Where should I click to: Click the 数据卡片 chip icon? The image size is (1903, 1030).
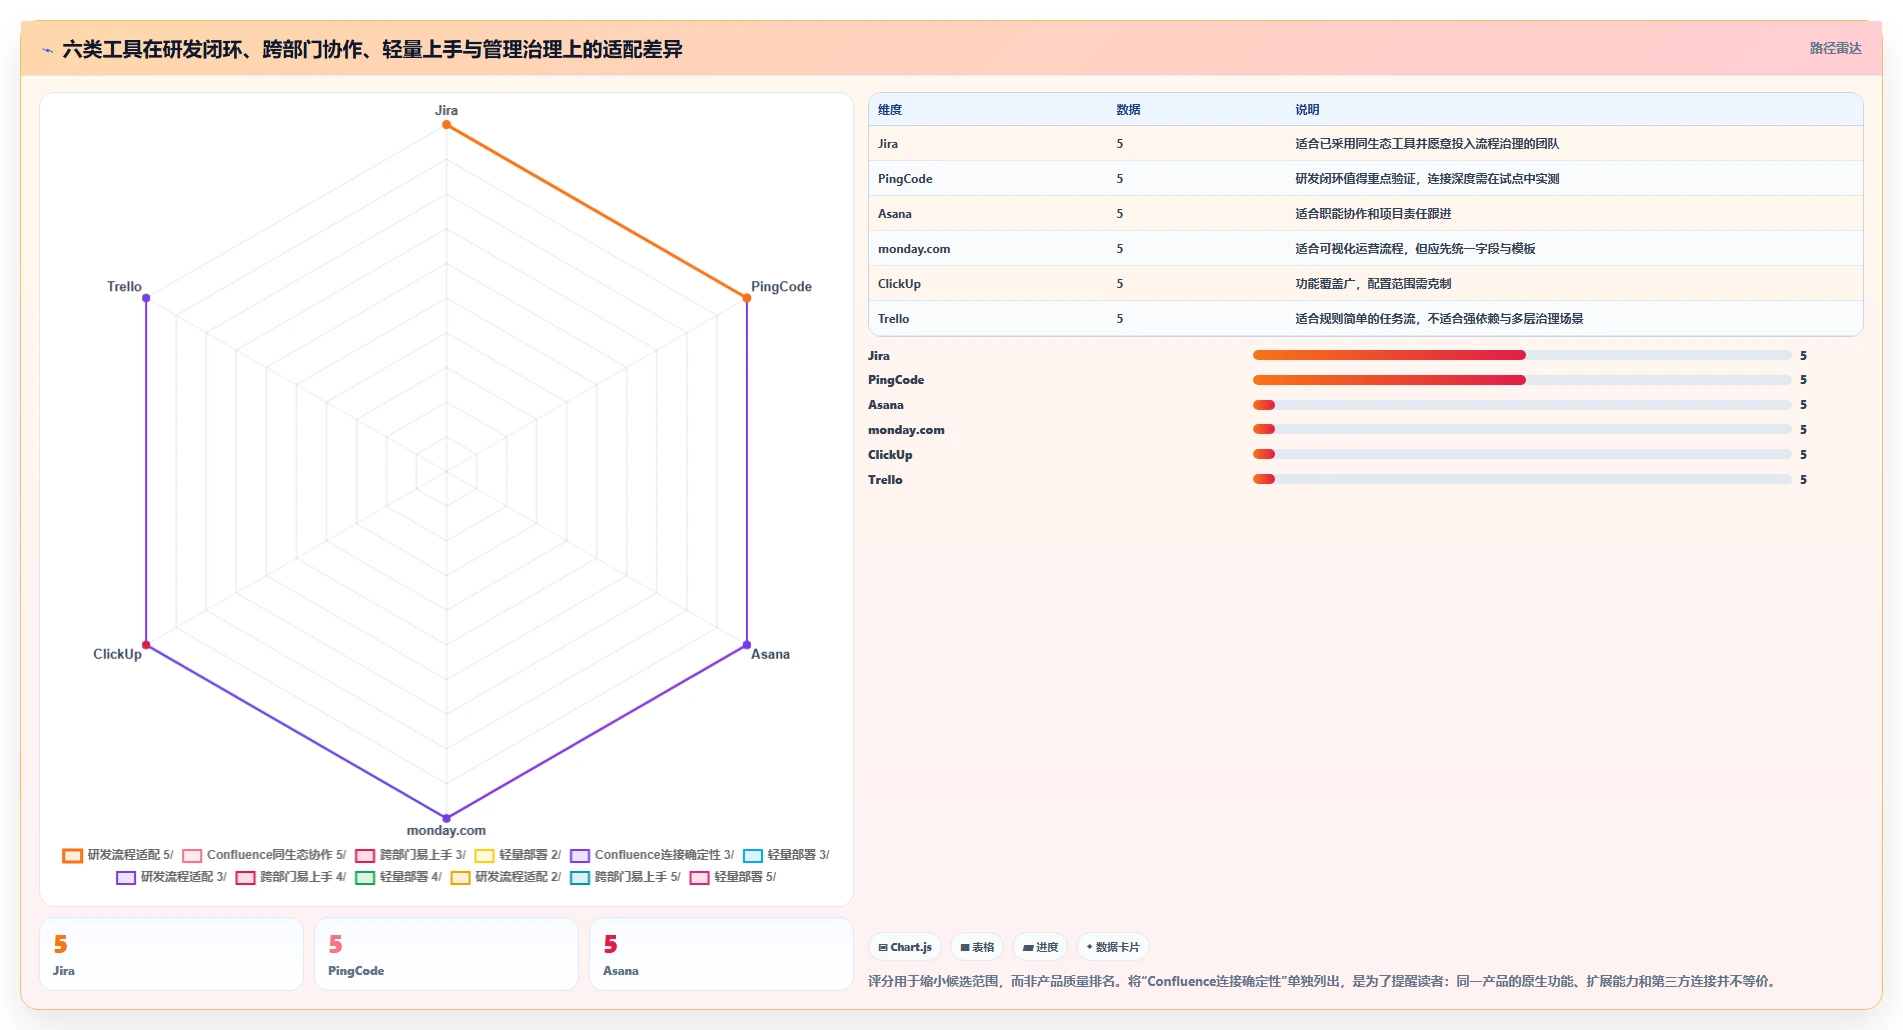[x=1089, y=947]
